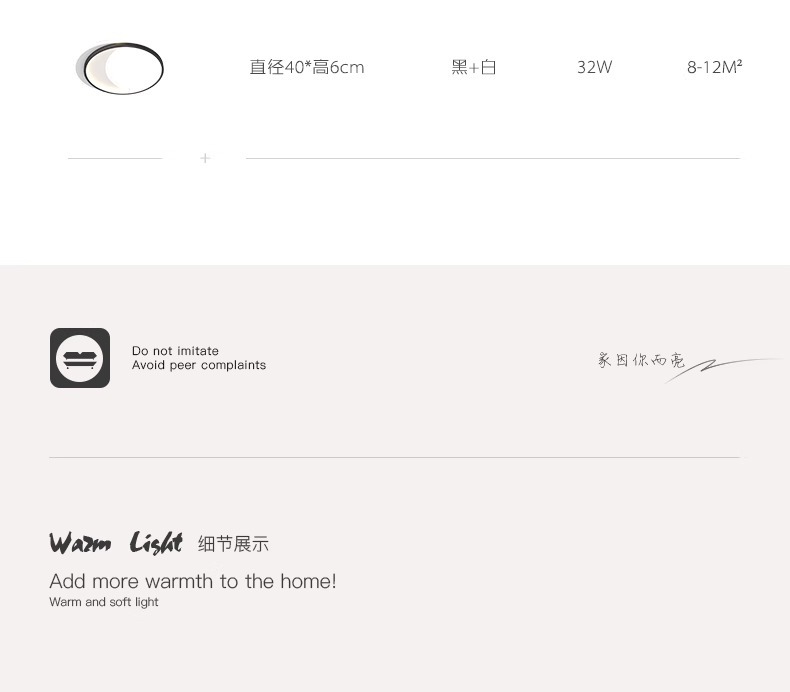Viewport: 790px width, 692px height.
Task: Click 'Add more warmth to the home!' headline
Action: 193,581
